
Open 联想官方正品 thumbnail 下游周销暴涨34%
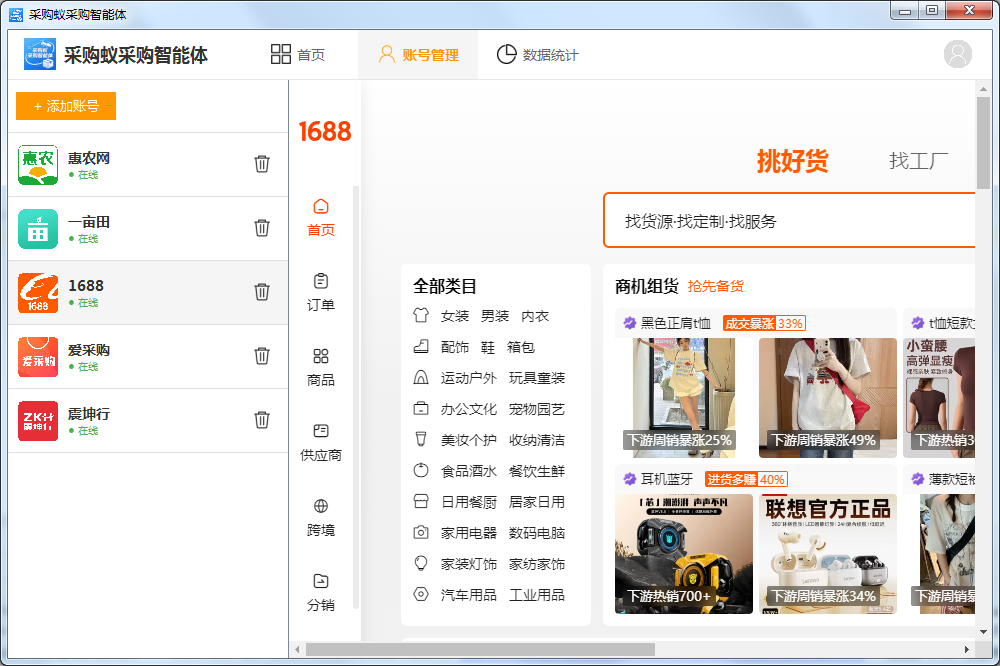pos(828,554)
